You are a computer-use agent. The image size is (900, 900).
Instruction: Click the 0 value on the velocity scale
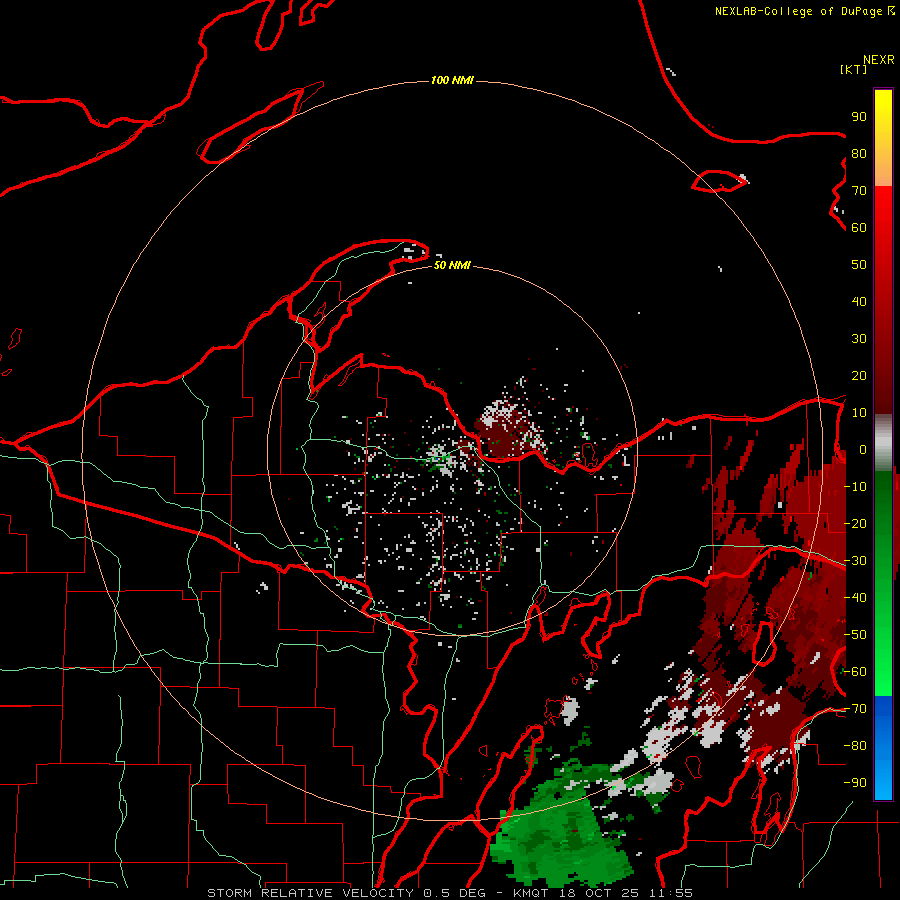tap(863, 449)
